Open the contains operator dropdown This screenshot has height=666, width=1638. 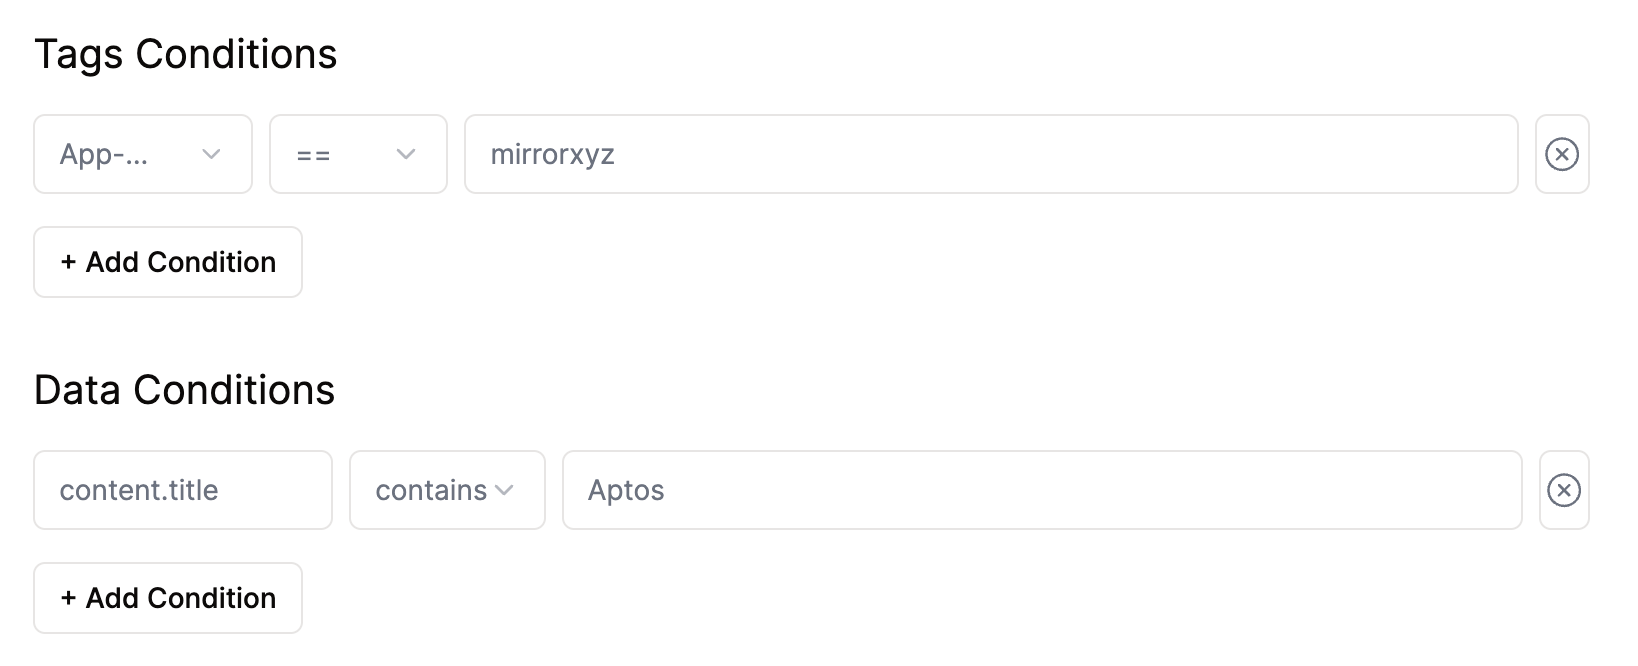[447, 490]
